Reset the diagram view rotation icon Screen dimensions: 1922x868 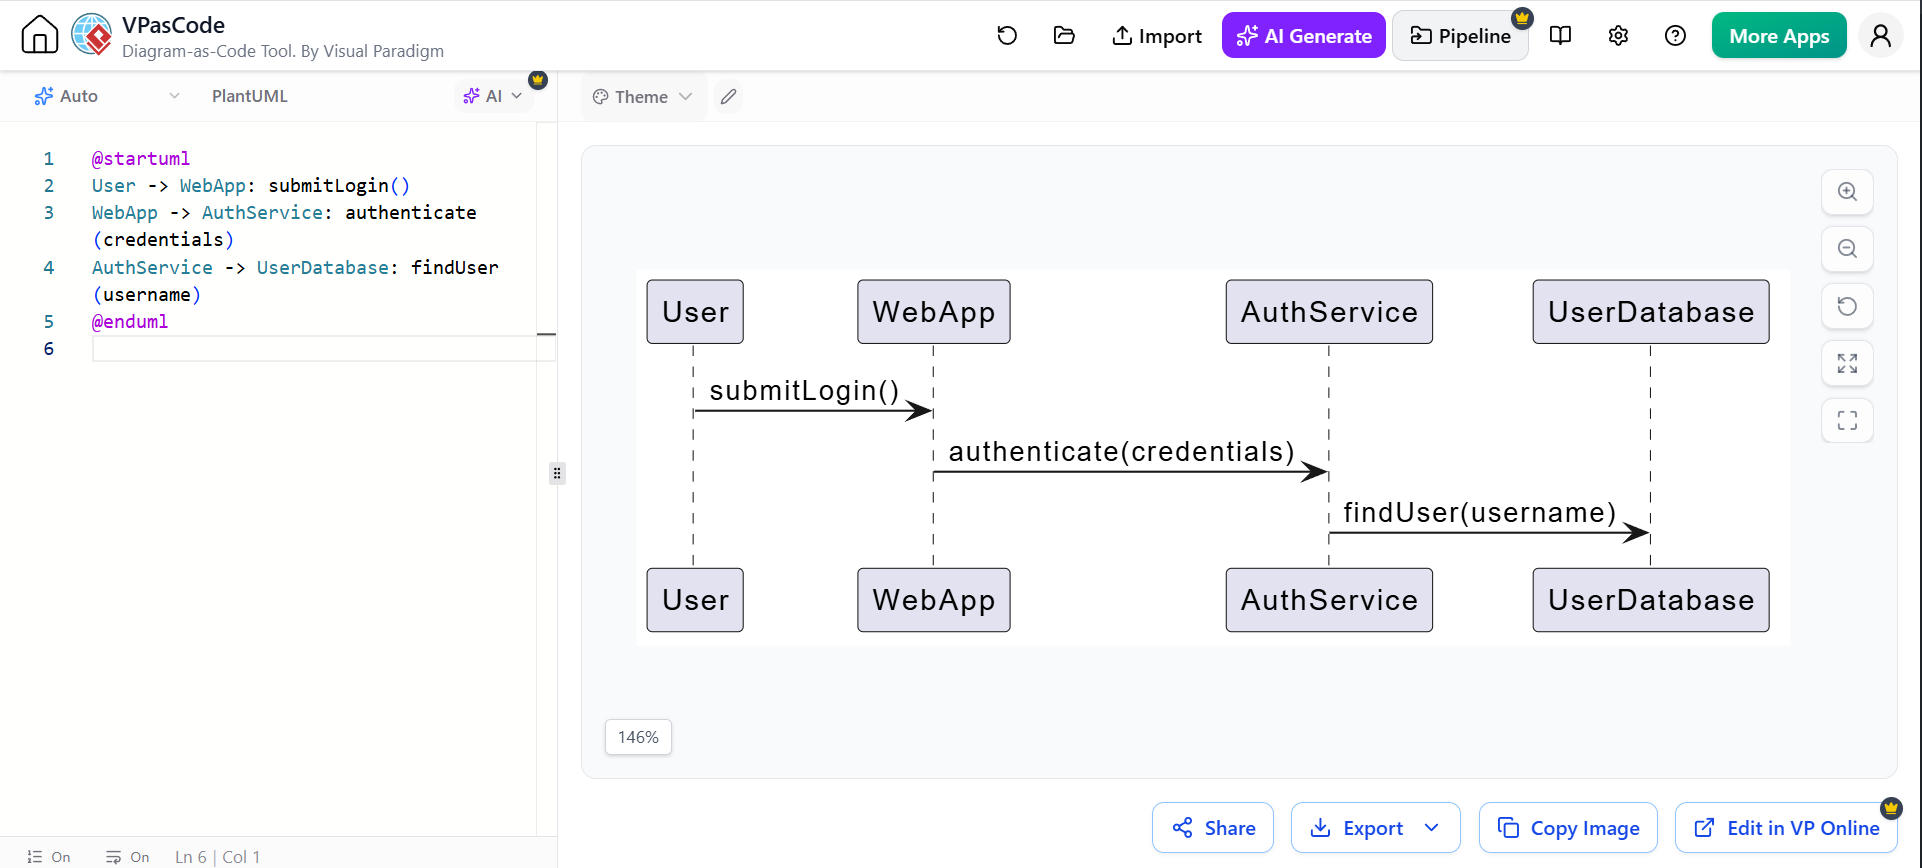(x=1847, y=306)
